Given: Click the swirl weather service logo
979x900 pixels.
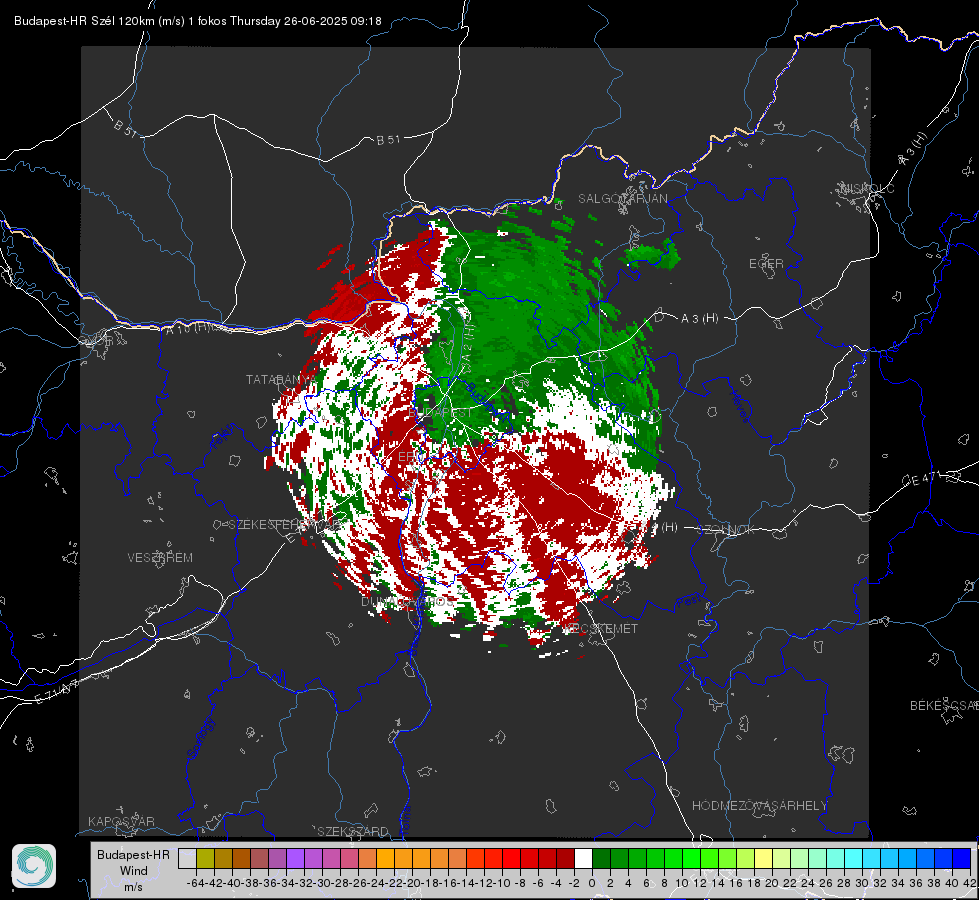Looking at the screenshot, I should (34, 866).
